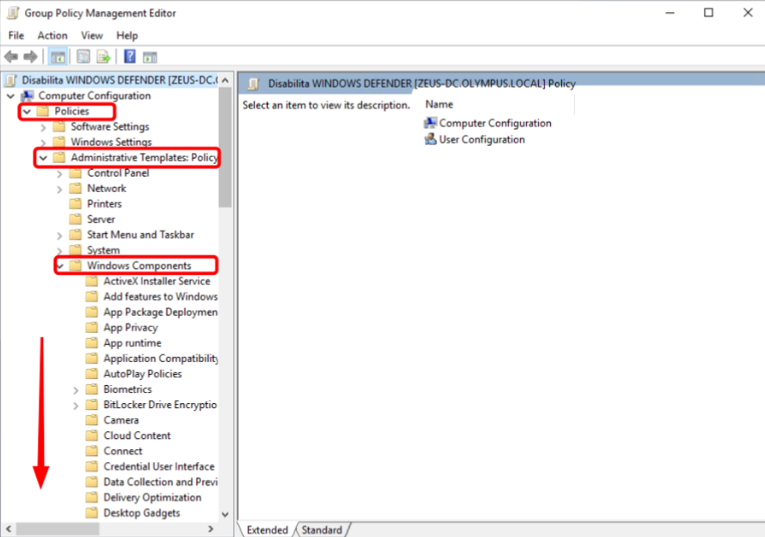Select Computer Configuration in the right pane
The height and width of the screenshot is (537, 765).
click(495, 123)
